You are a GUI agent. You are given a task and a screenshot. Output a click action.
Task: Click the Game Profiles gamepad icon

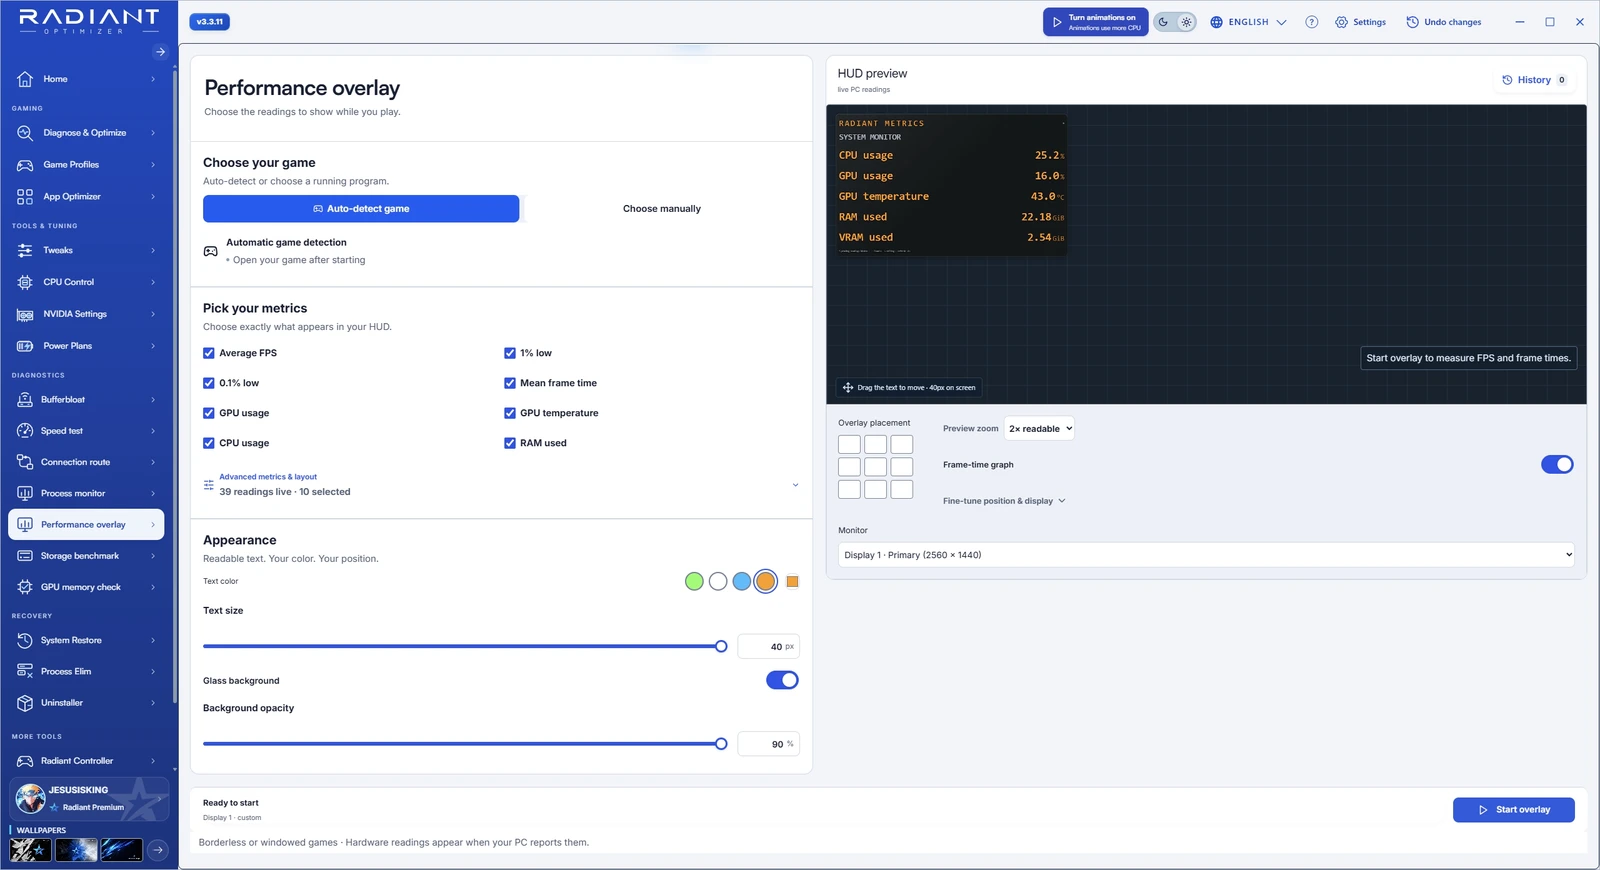coord(25,164)
